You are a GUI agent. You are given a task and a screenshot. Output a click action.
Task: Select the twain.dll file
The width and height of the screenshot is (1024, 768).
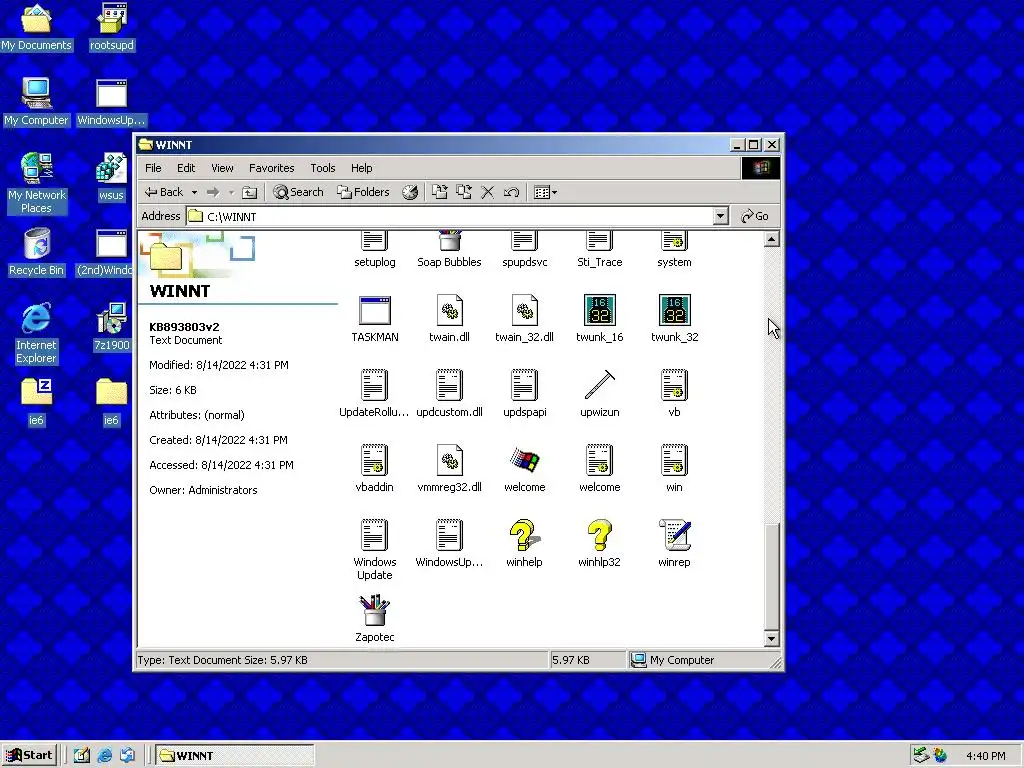coord(449,319)
